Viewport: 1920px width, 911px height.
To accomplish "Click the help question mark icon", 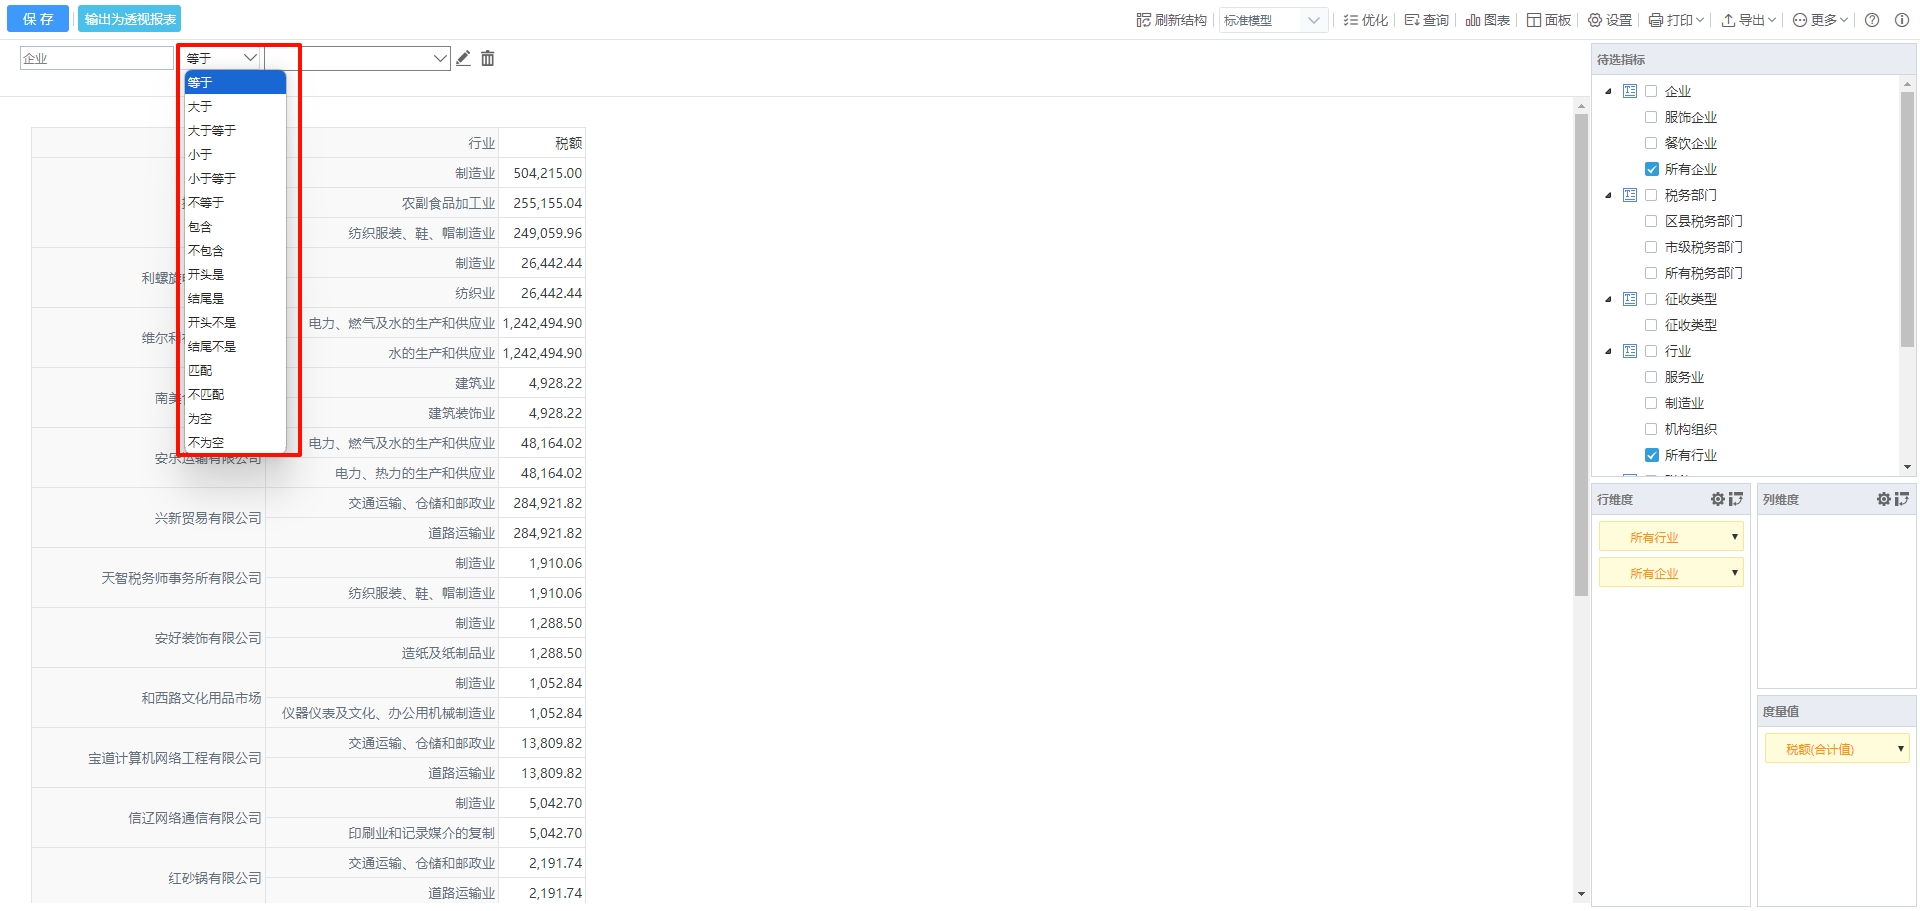I will (1872, 20).
